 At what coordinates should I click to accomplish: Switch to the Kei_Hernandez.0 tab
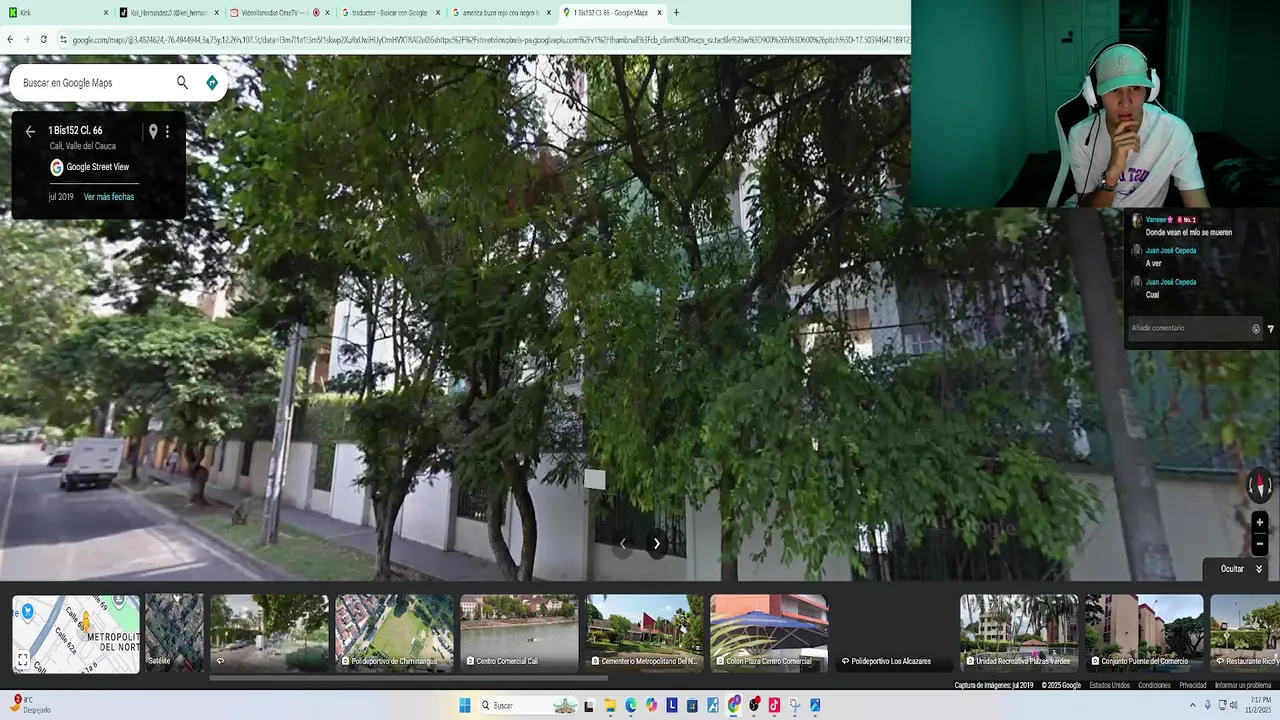click(168, 13)
